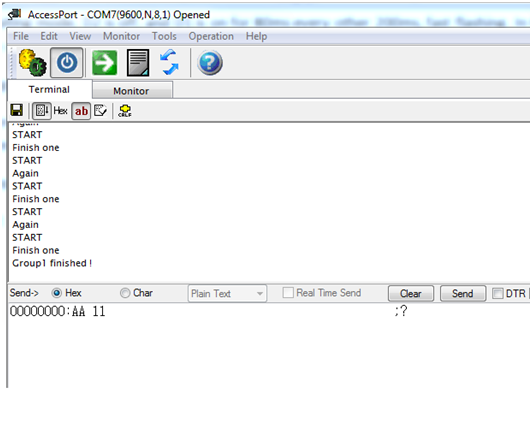Toggle the 'ab' character display button
Viewport: 532px width, 425px height.
pos(81,111)
